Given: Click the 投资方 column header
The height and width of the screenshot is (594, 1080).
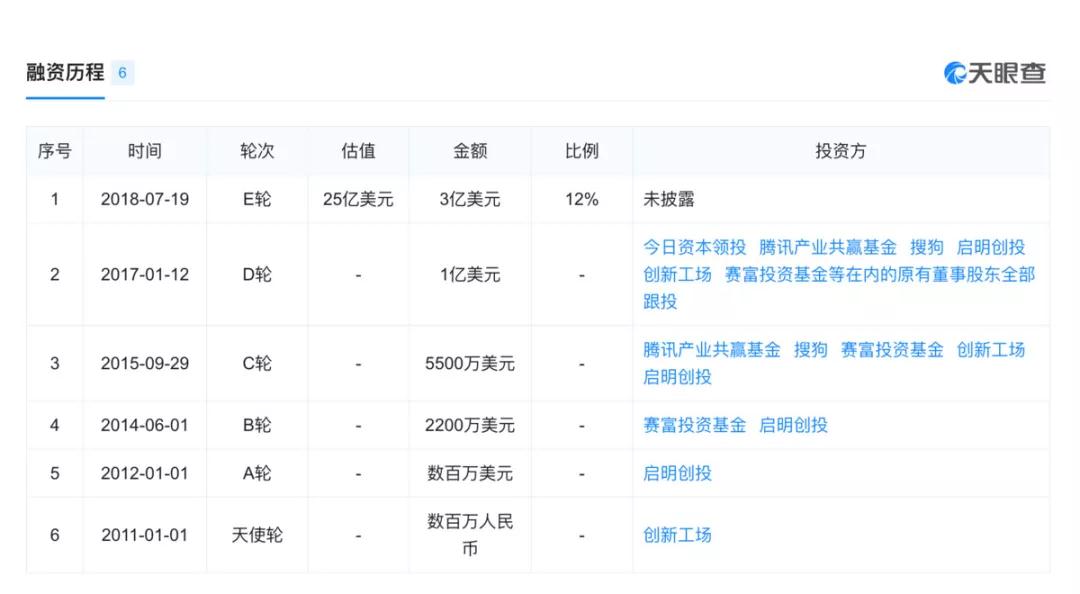Looking at the screenshot, I should point(840,151).
